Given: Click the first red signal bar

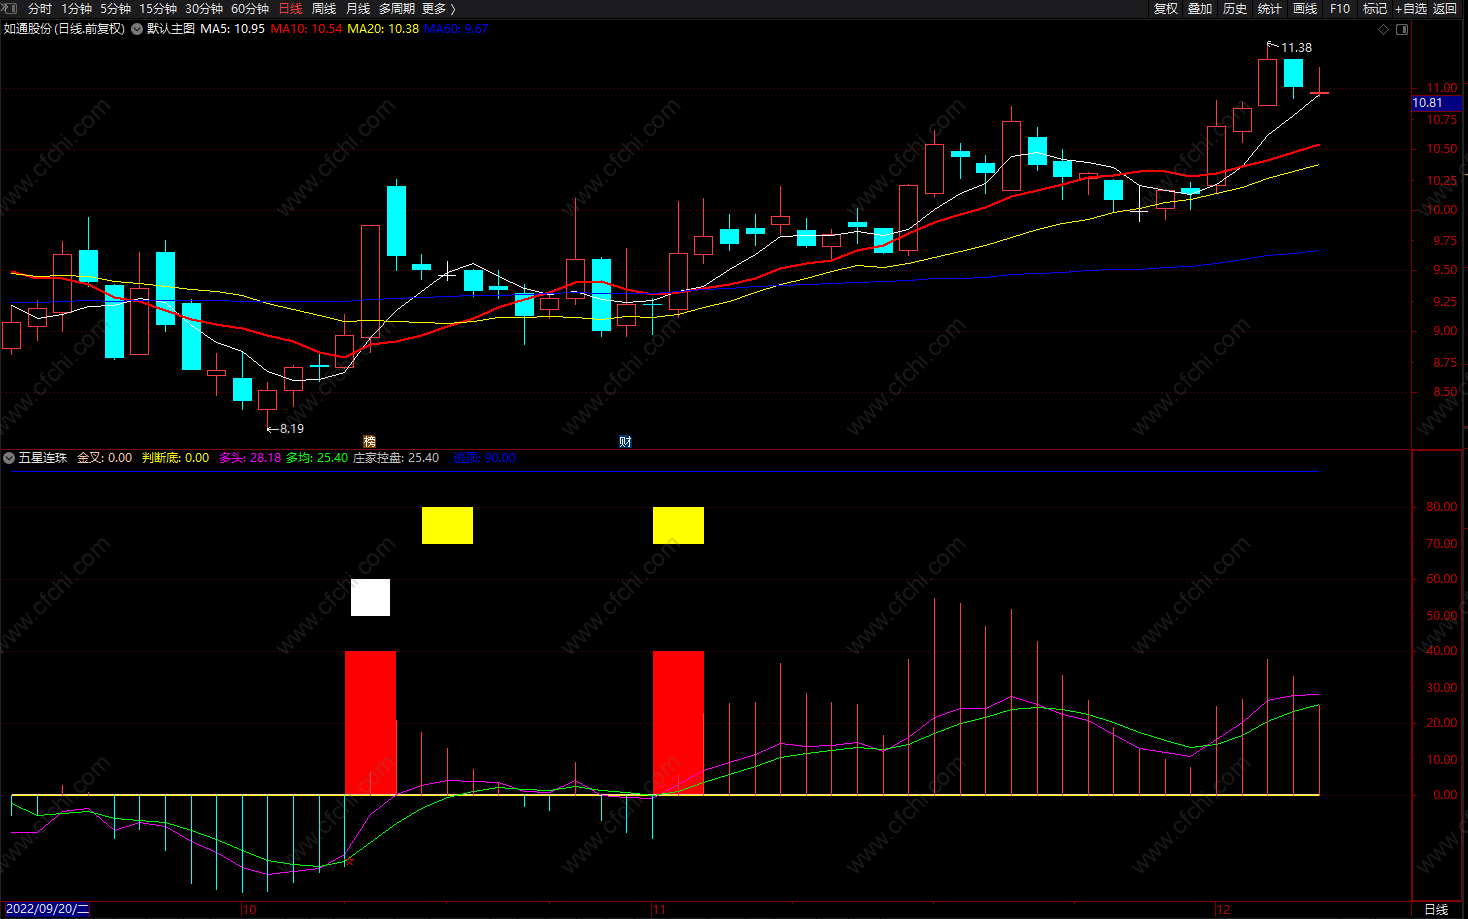Looking at the screenshot, I should pos(370,723).
